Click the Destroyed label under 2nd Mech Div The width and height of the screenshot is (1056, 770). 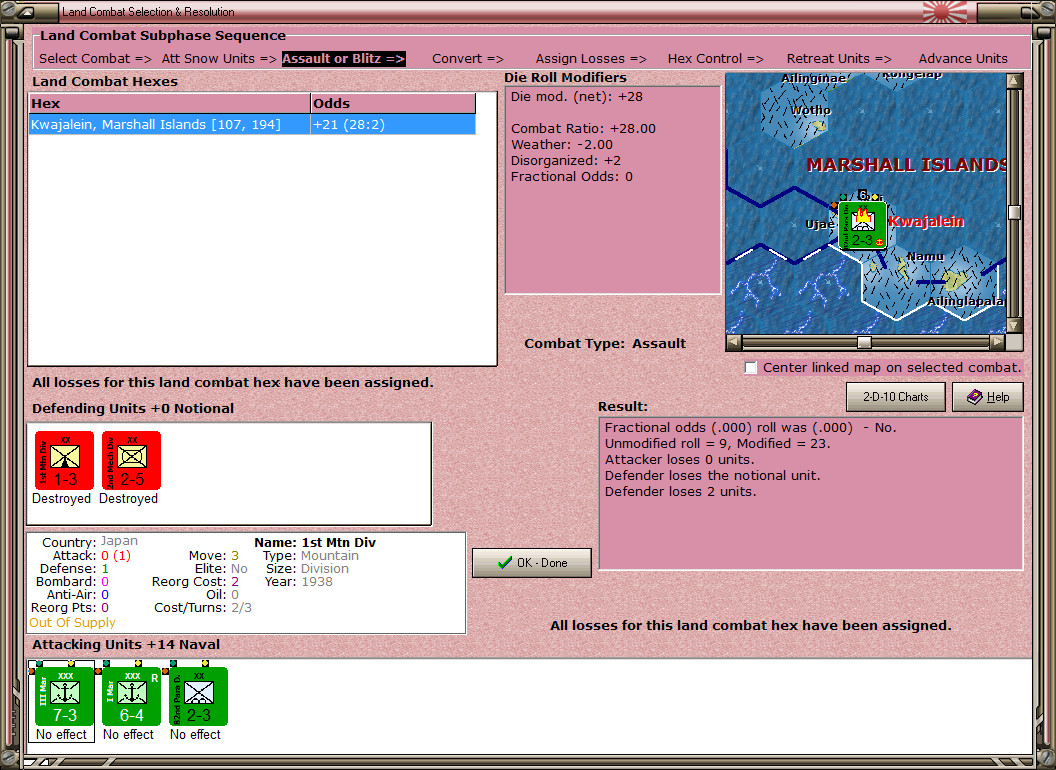(x=128, y=499)
